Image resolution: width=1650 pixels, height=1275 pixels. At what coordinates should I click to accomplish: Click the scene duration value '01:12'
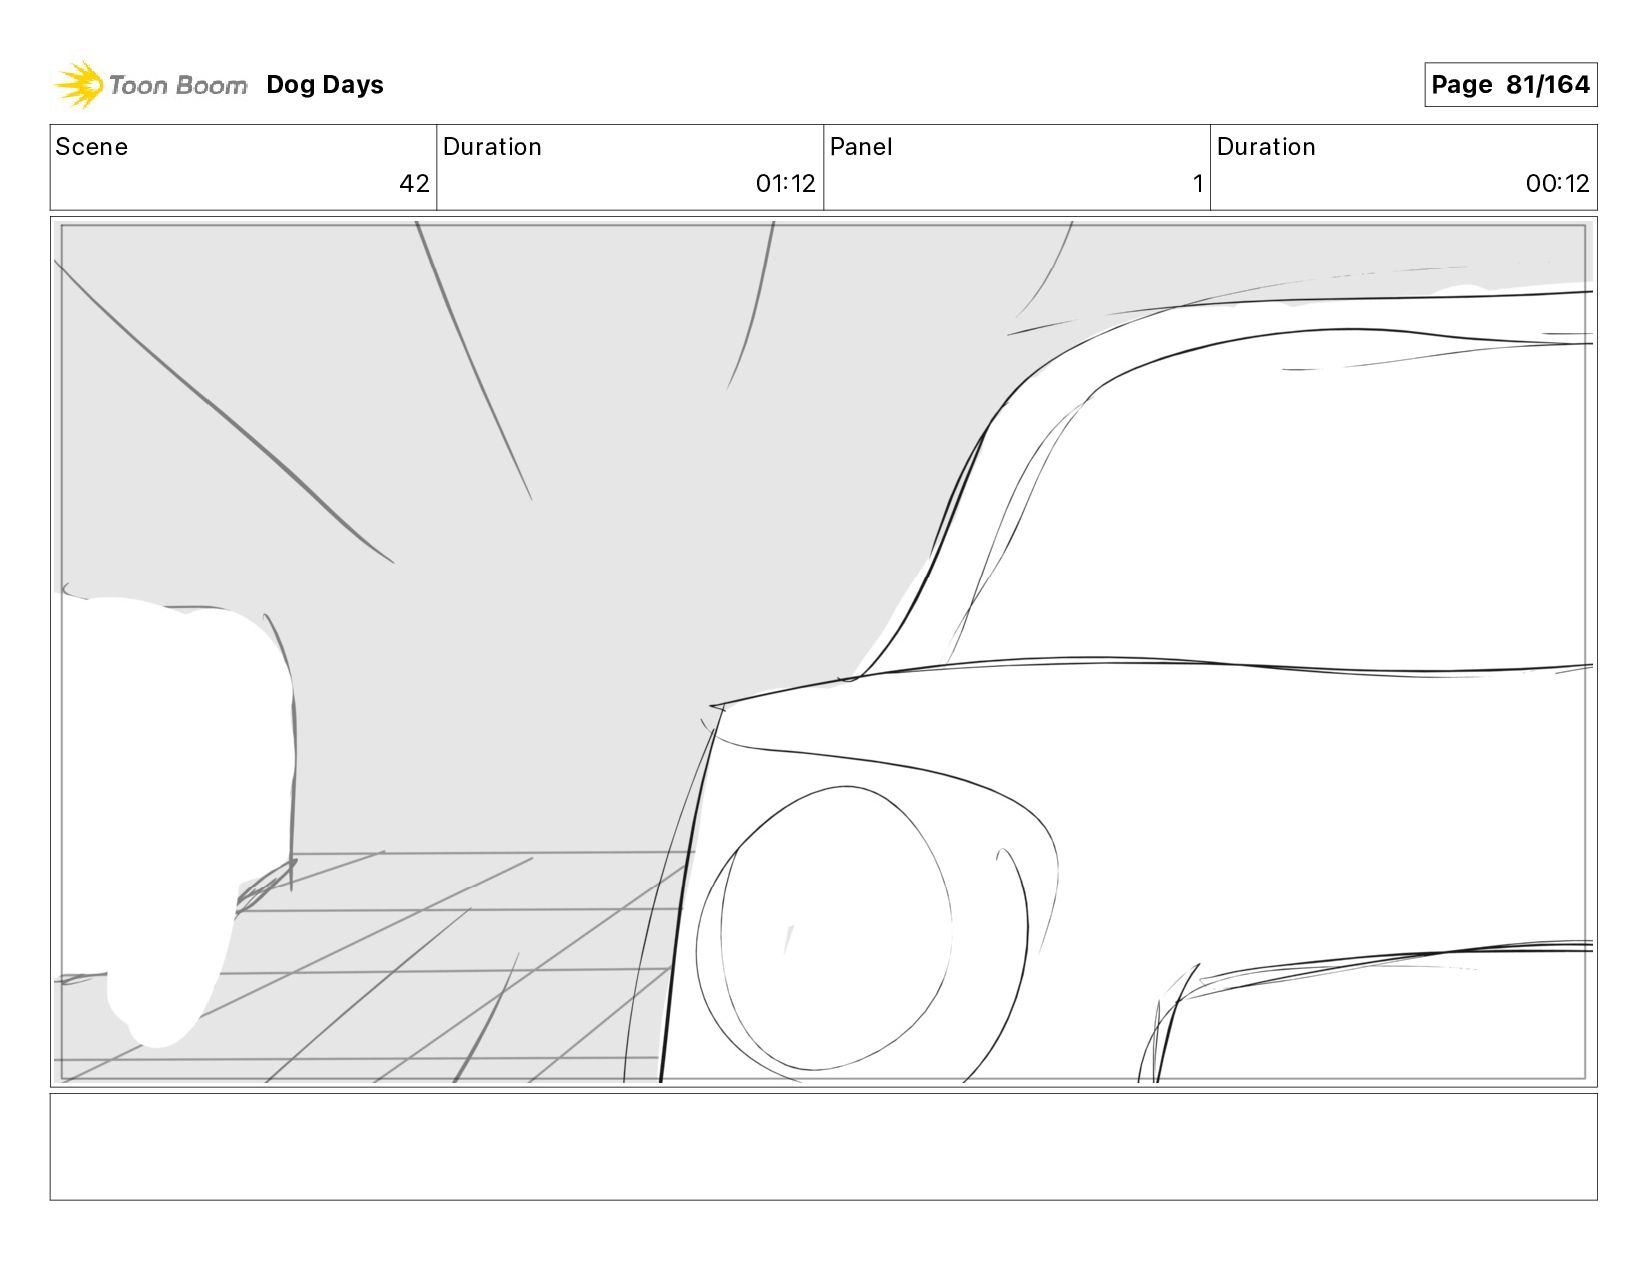point(786,184)
